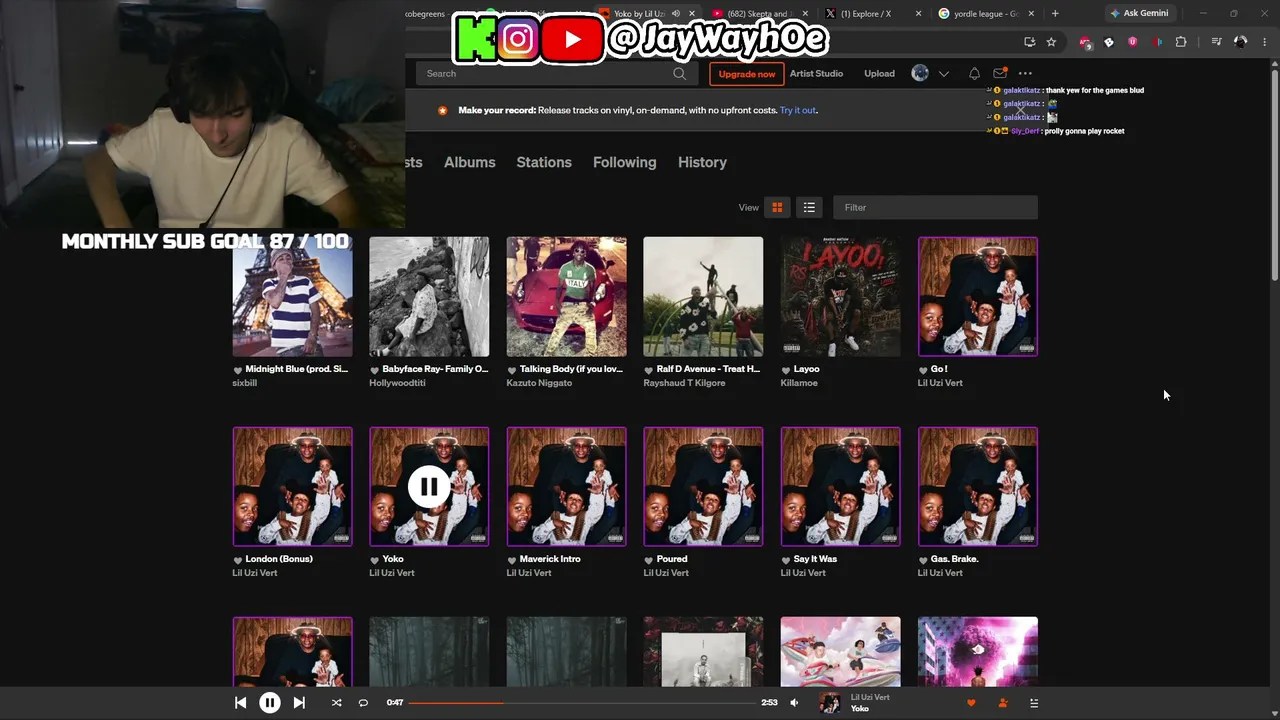Open the Upload page
The image size is (1280, 720).
point(880,74)
